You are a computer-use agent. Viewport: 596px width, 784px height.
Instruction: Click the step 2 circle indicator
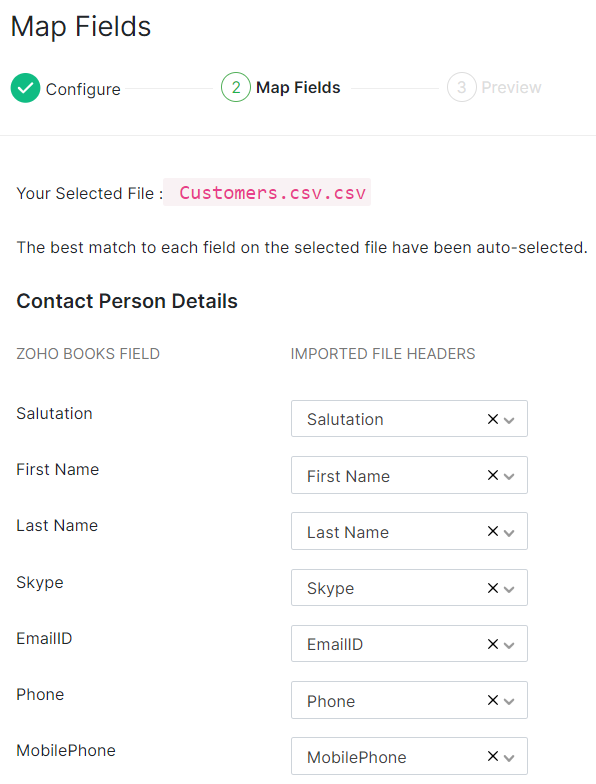pyautogui.click(x=236, y=88)
